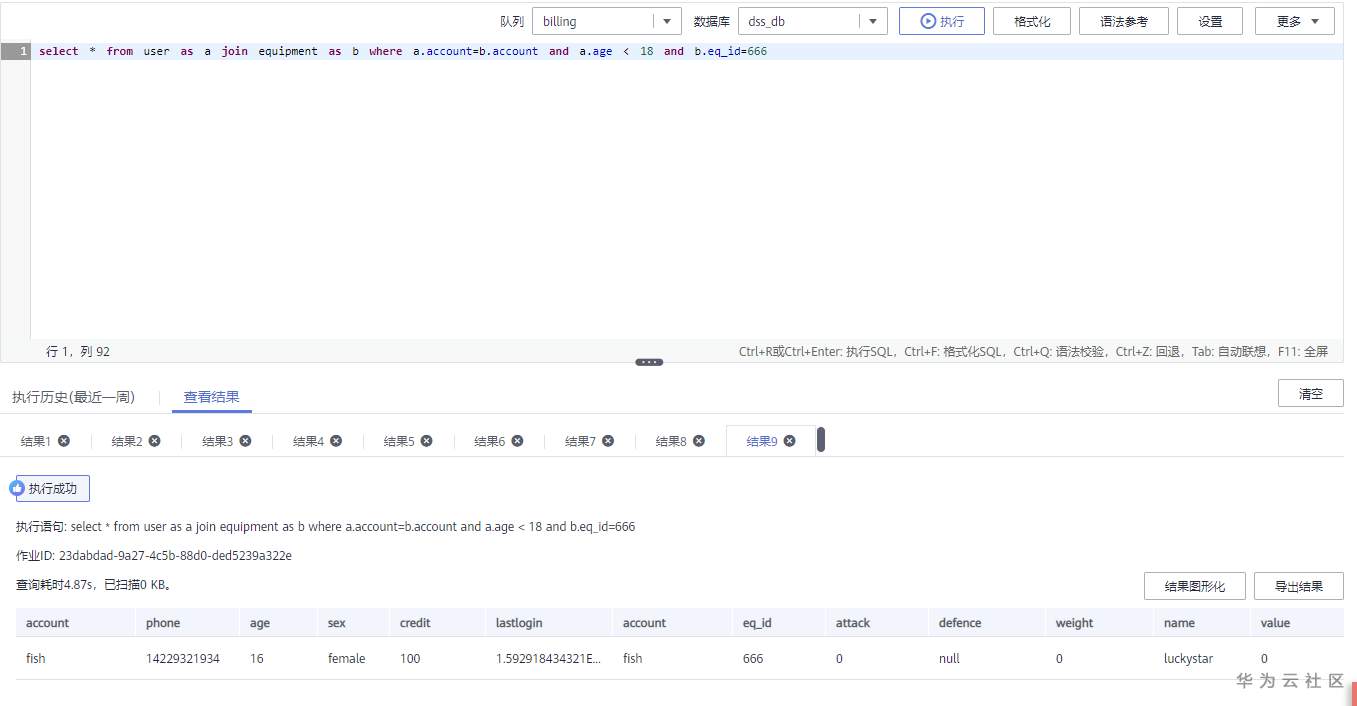This screenshot has width=1357, height=706.
Task: Expand the 更多 dropdown menu
Action: pos(1294,20)
